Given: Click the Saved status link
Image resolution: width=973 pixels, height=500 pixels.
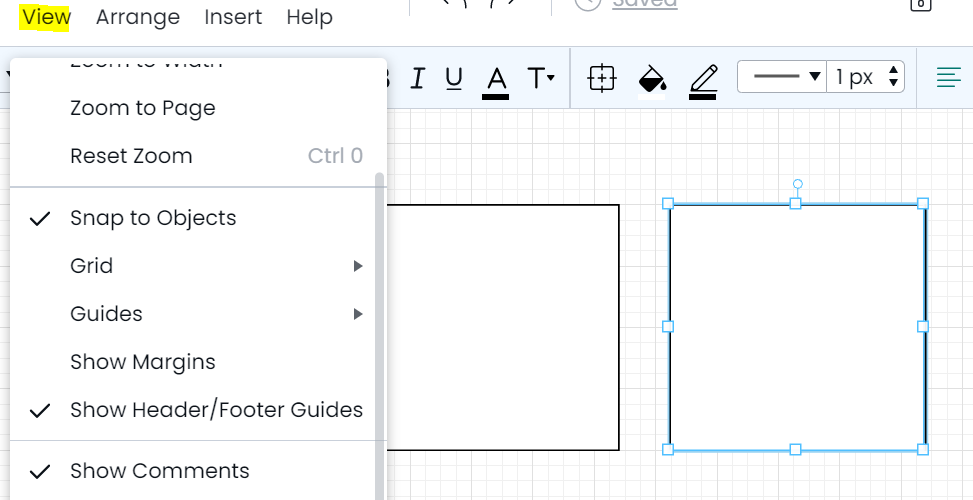Looking at the screenshot, I should pos(645,4).
